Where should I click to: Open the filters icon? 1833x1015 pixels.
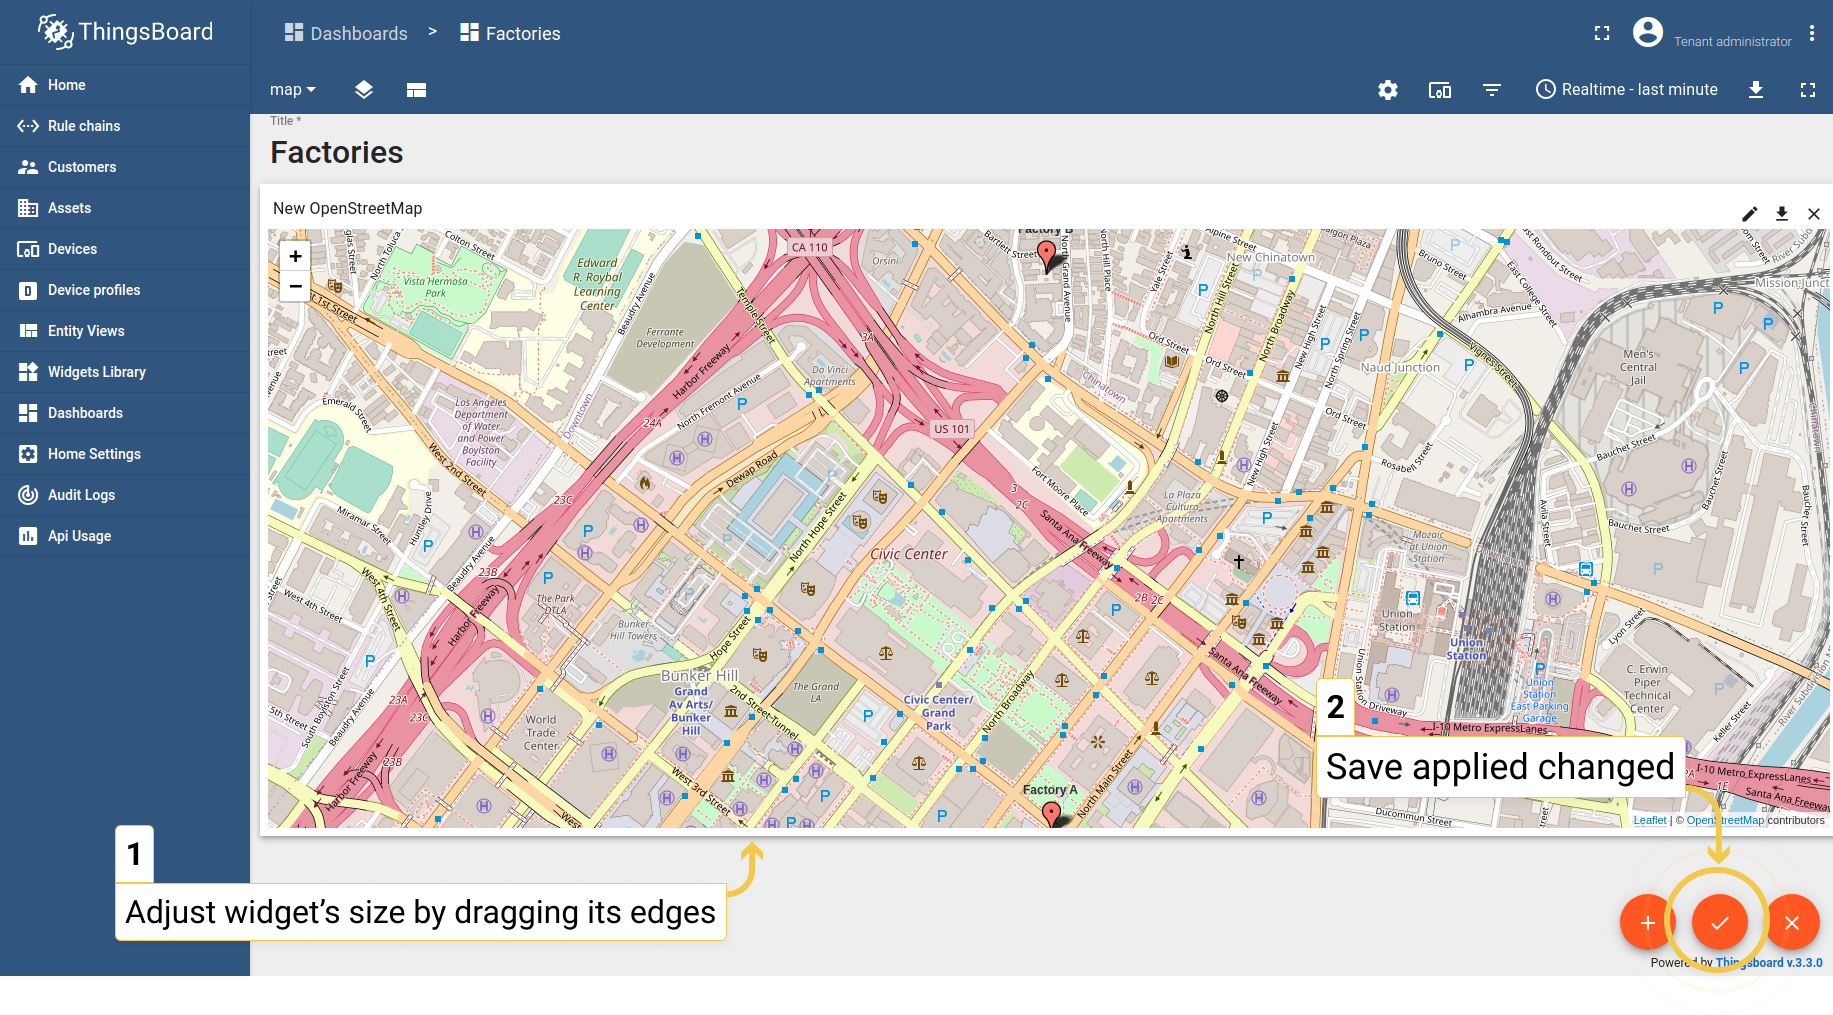(1492, 90)
